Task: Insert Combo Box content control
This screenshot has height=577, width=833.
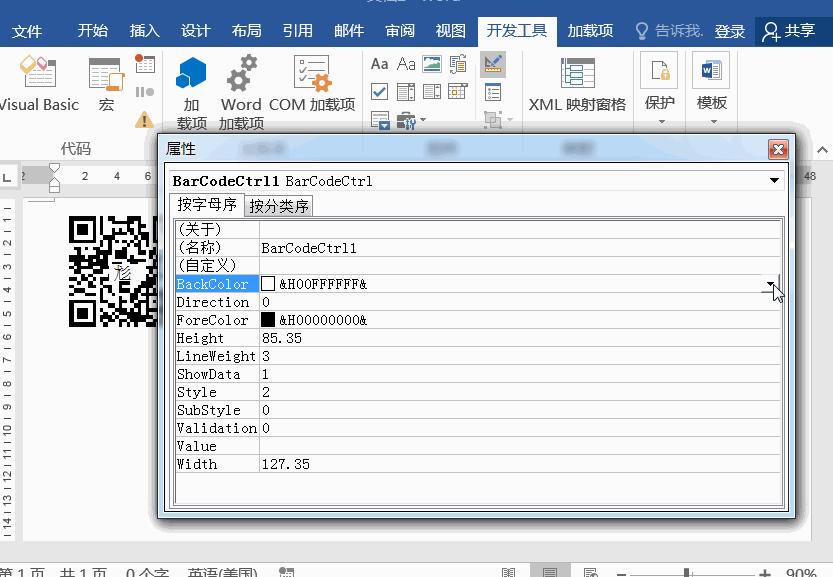Action: (x=406, y=91)
